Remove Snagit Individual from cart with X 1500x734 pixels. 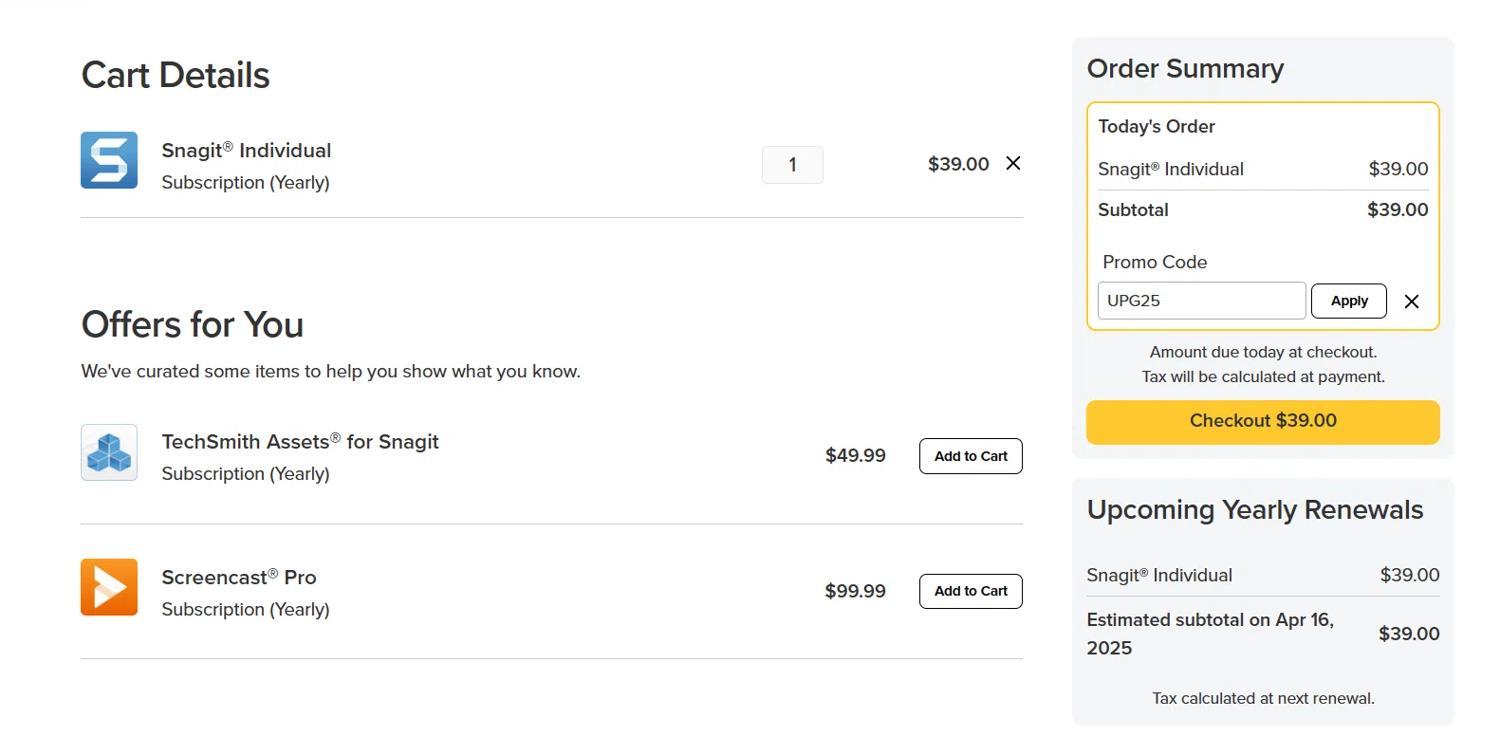tap(1013, 163)
